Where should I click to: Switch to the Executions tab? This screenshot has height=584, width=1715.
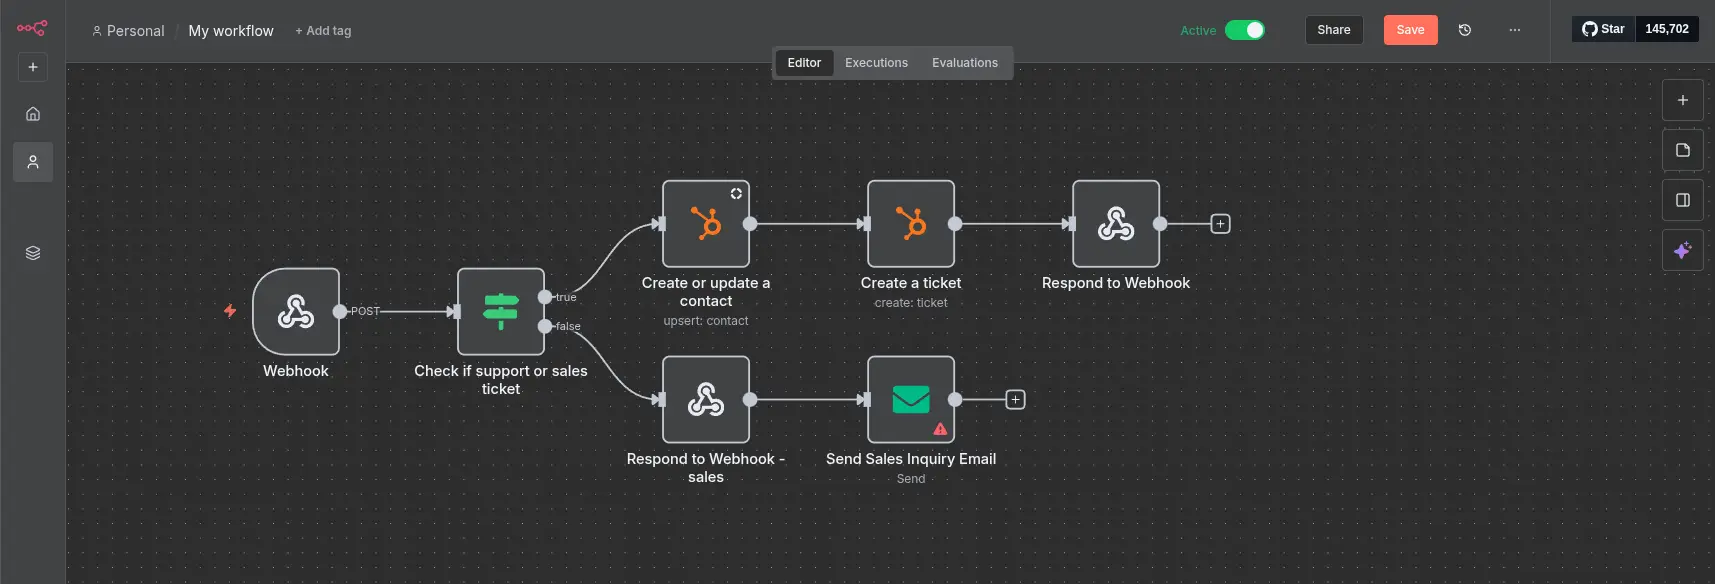pyautogui.click(x=876, y=63)
